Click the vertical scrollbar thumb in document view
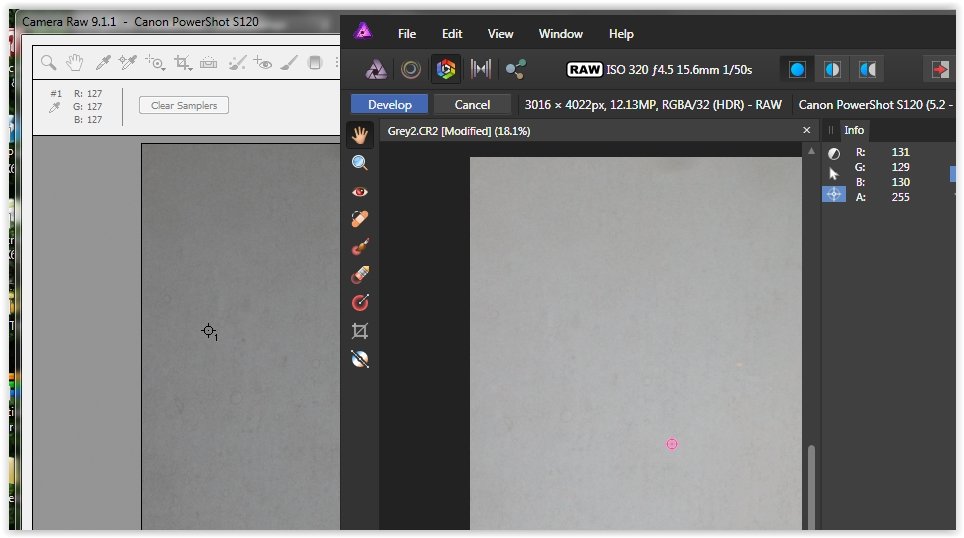 point(812,487)
